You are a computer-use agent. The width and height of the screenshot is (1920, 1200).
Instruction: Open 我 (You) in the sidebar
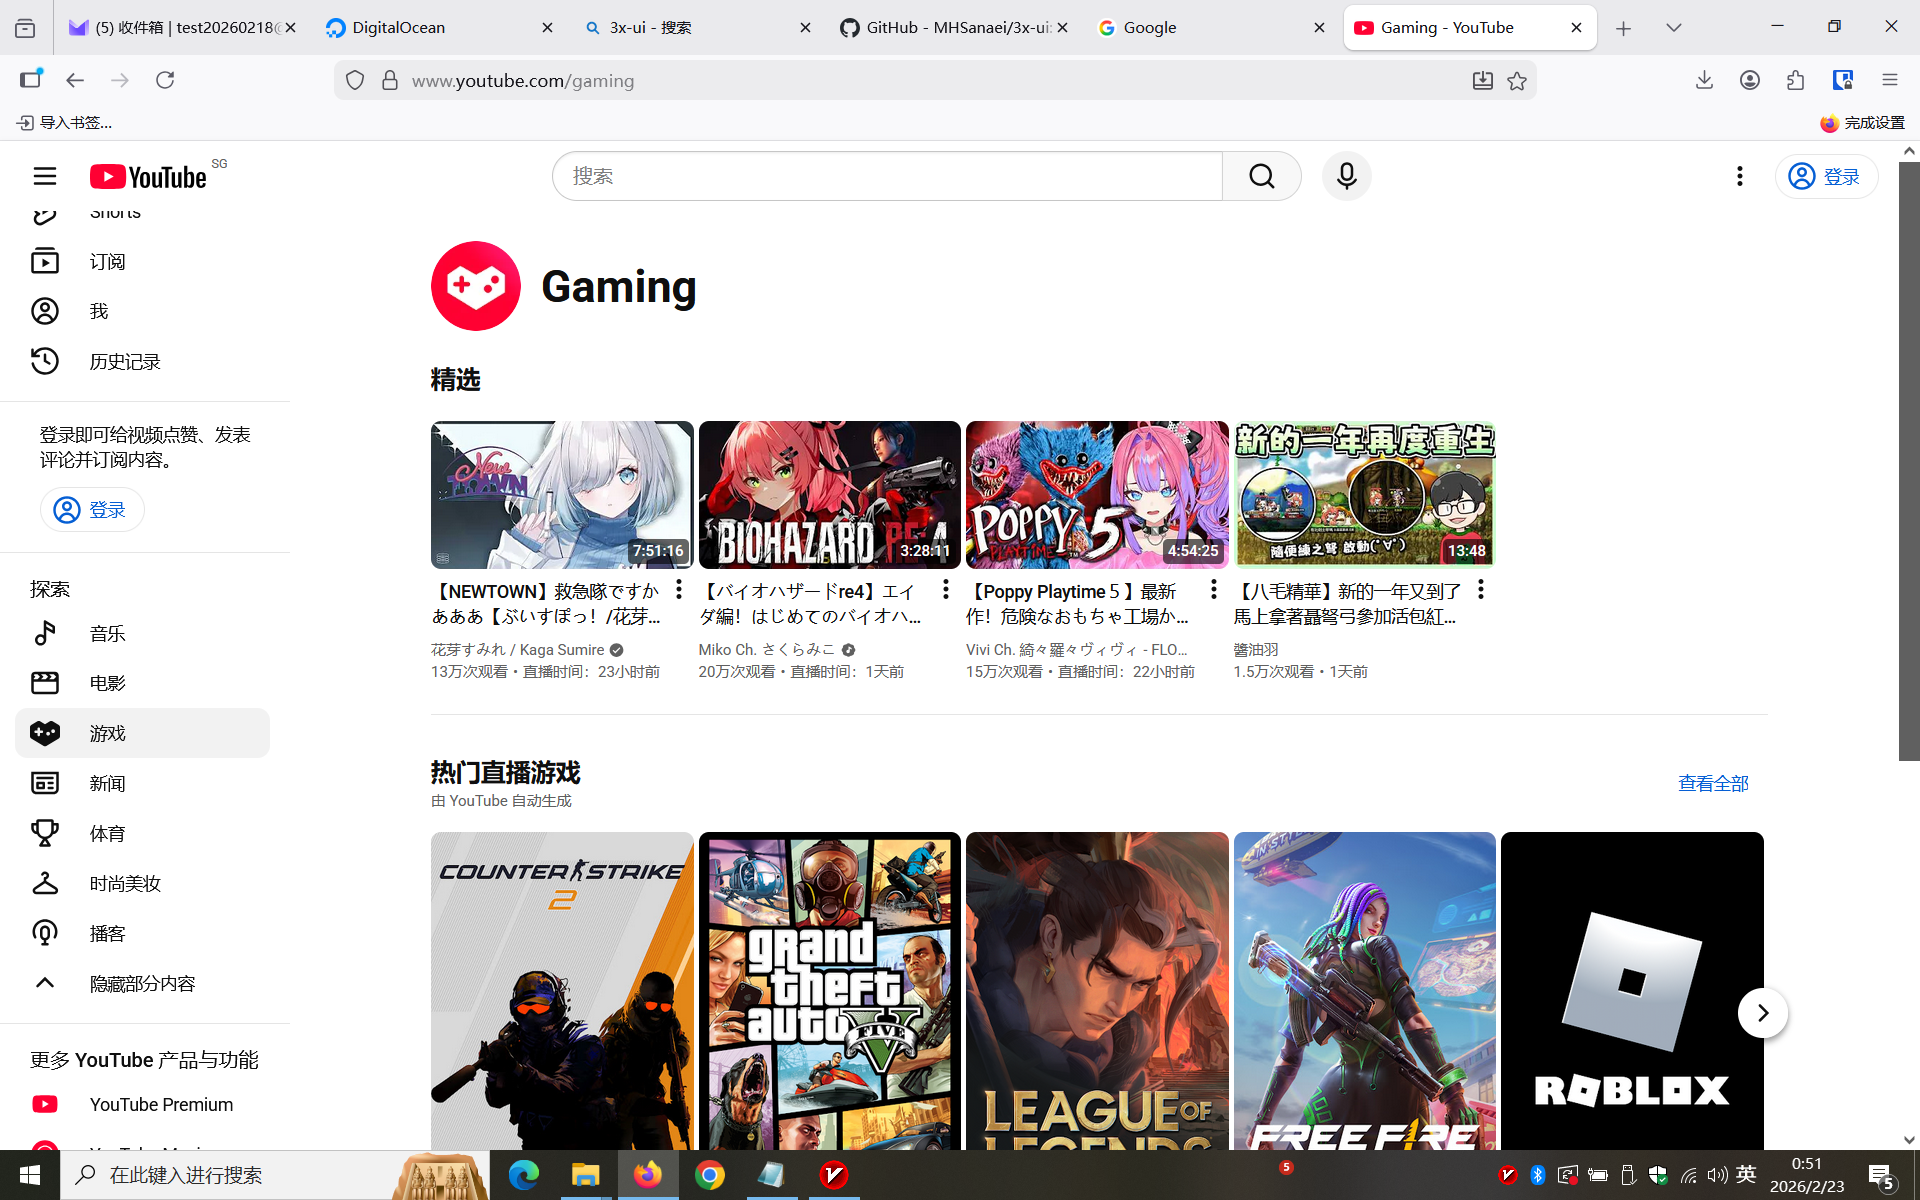tap(142, 311)
